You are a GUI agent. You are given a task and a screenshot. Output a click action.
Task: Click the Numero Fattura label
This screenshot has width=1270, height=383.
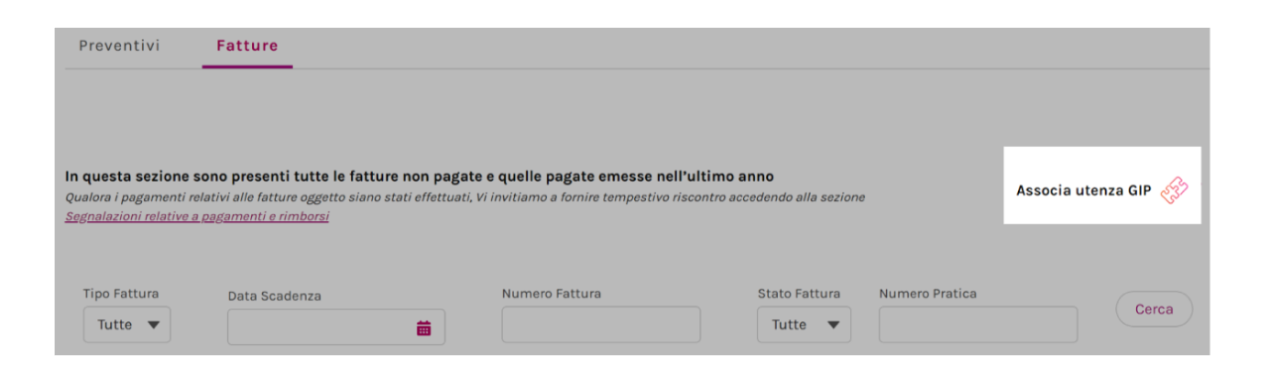[551, 294]
